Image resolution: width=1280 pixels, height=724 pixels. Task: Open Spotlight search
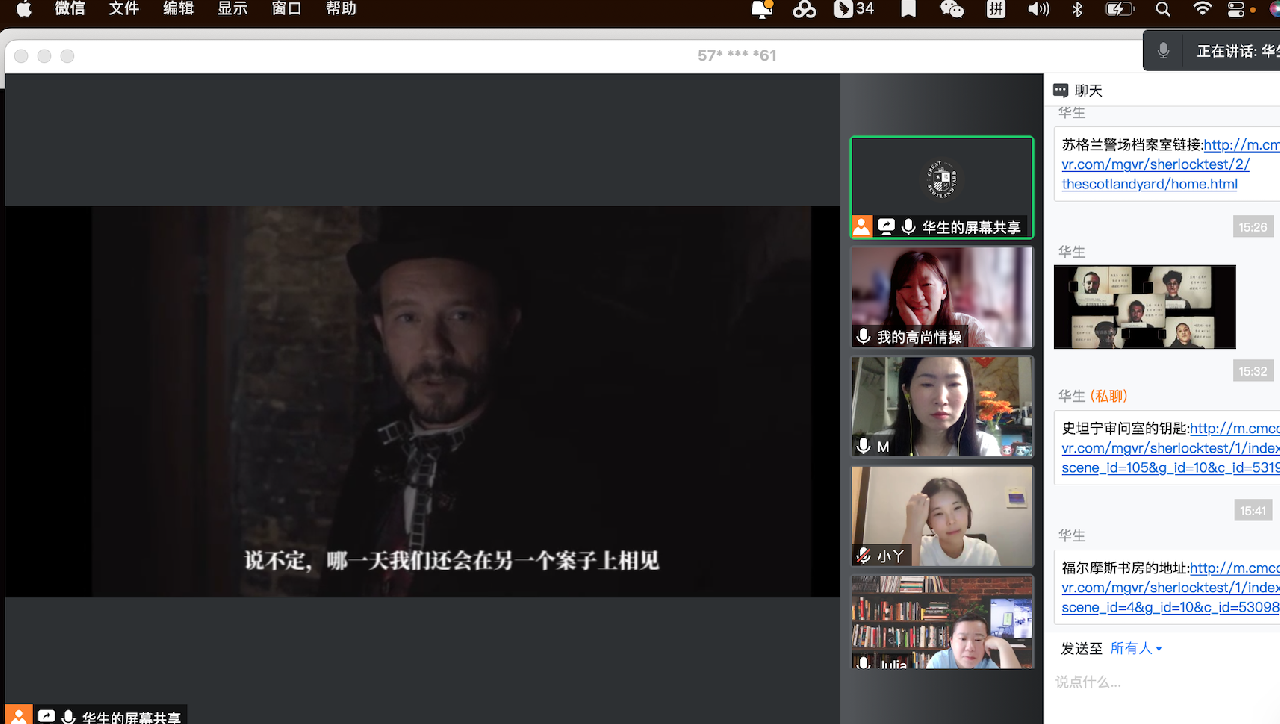pyautogui.click(x=1162, y=9)
